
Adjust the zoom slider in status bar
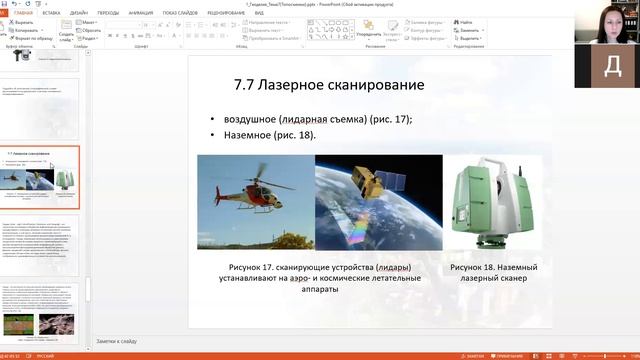604,356
